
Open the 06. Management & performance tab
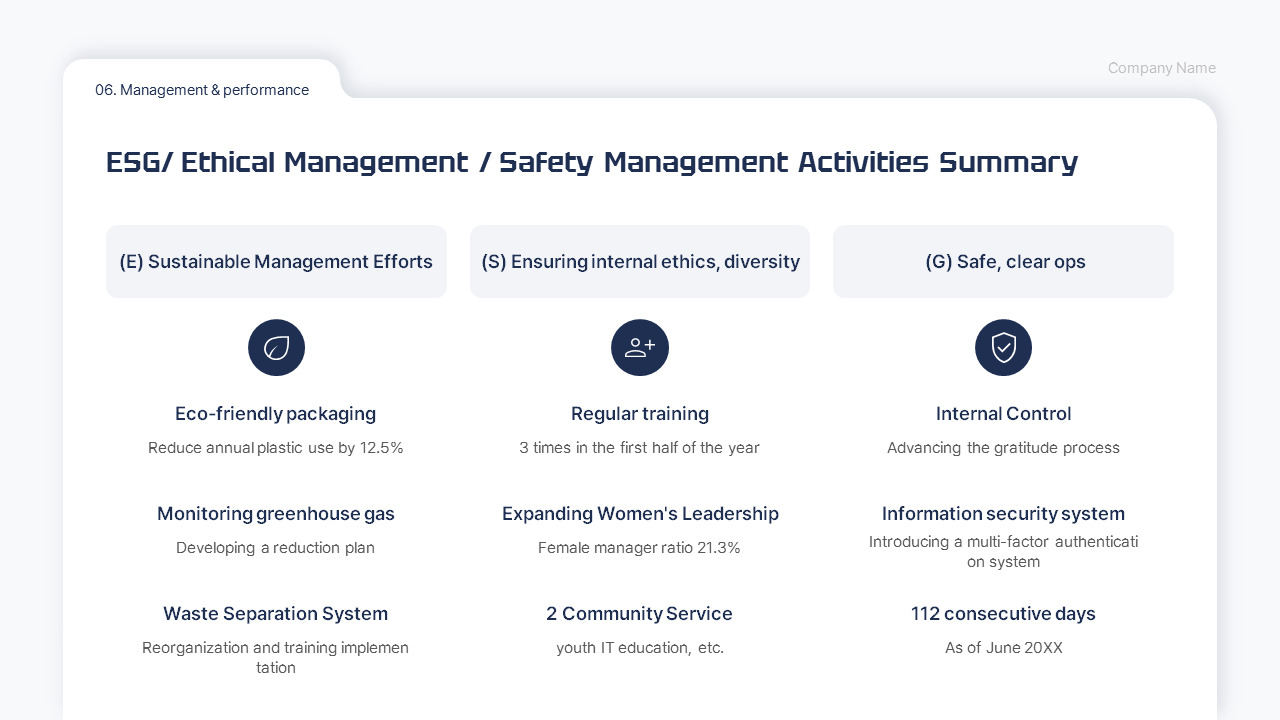(x=202, y=90)
